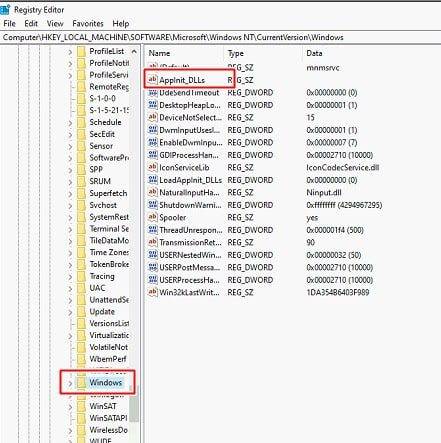Expand the Superfetch key
The height and width of the screenshot is (443, 441).
(70, 194)
